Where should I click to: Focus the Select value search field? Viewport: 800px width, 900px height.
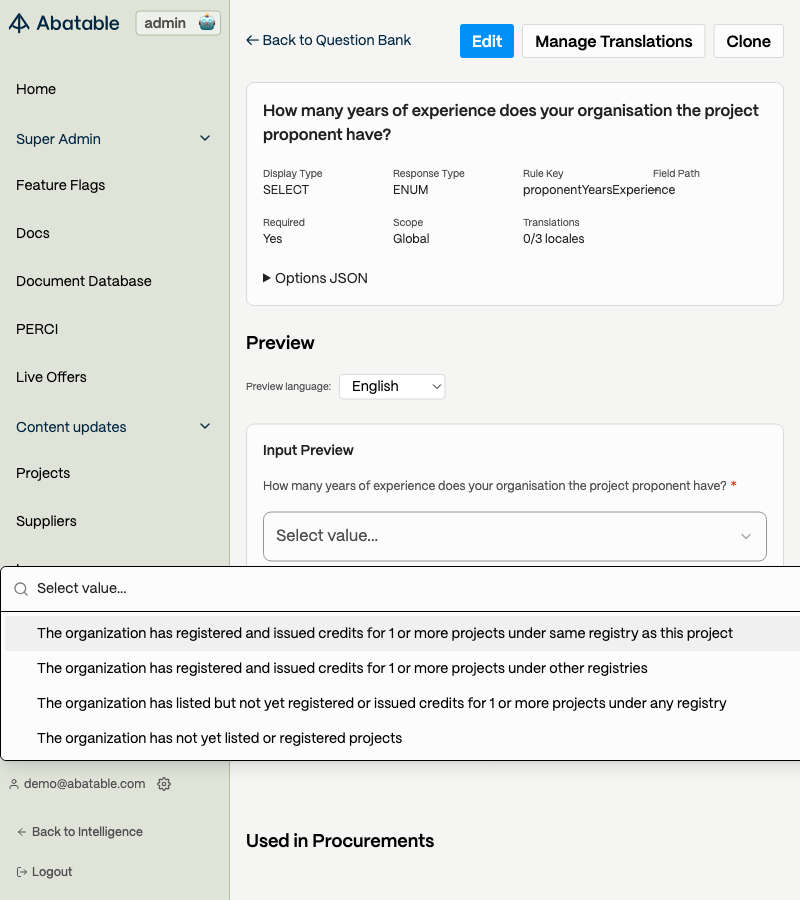[x=400, y=589]
